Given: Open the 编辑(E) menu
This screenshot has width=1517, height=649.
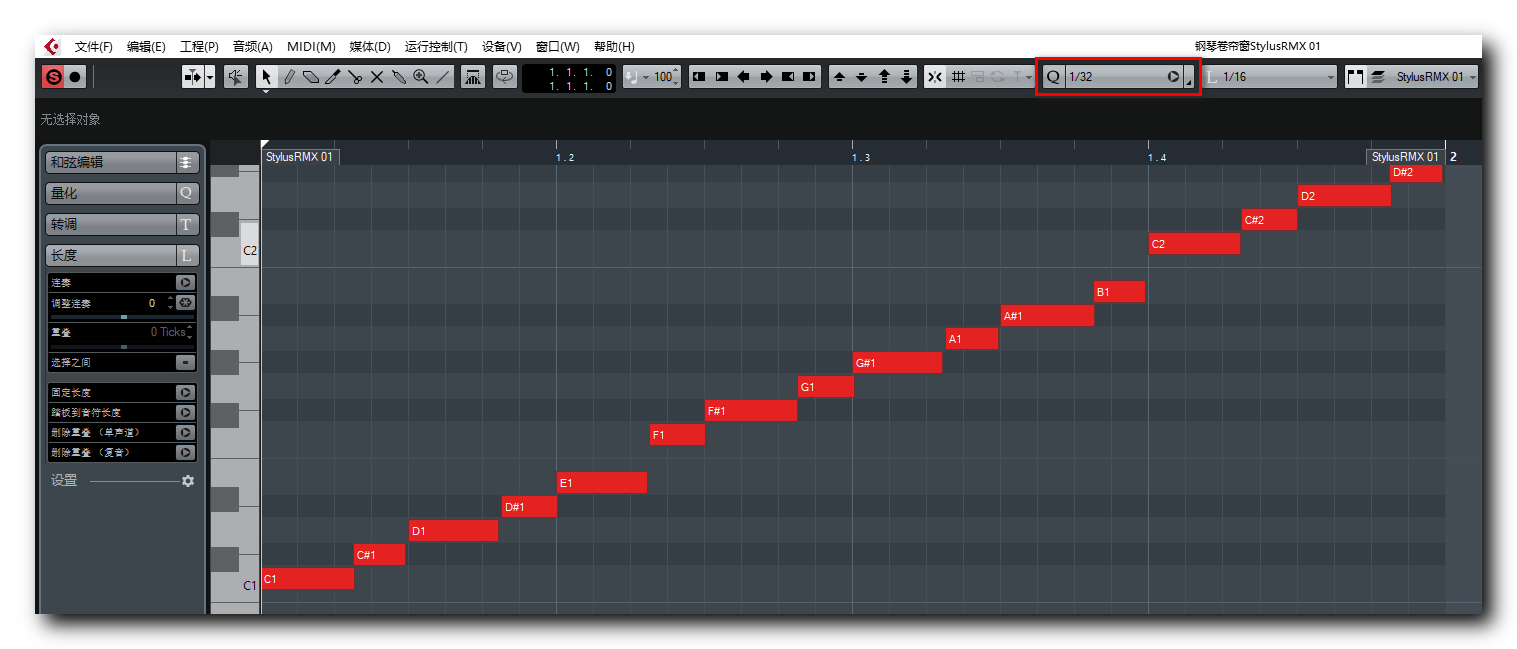Looking at the screenshot, I should point(146,46).
